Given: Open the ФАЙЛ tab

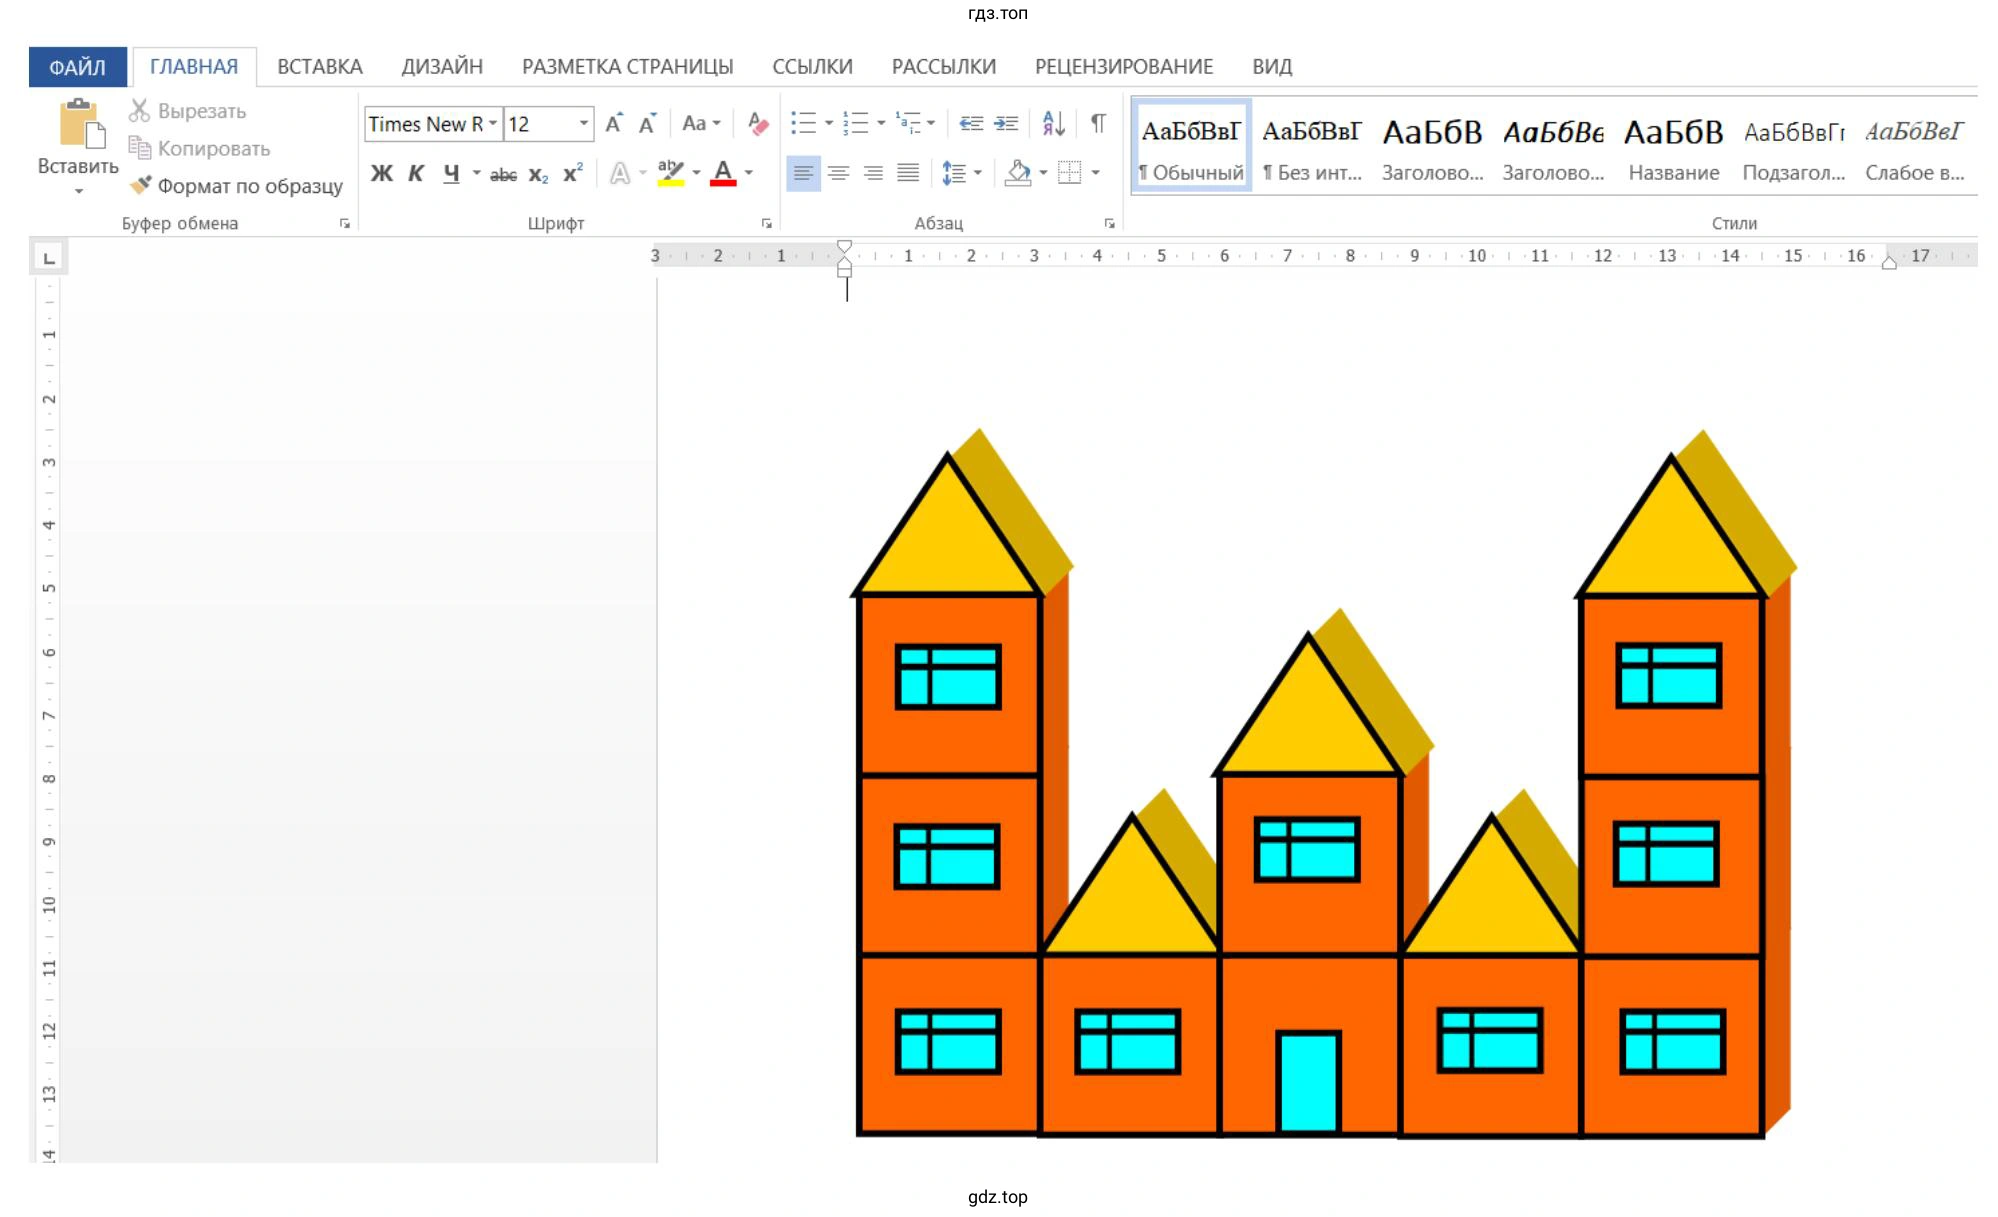Looking at the screenshot, I should tap(78, 67).
